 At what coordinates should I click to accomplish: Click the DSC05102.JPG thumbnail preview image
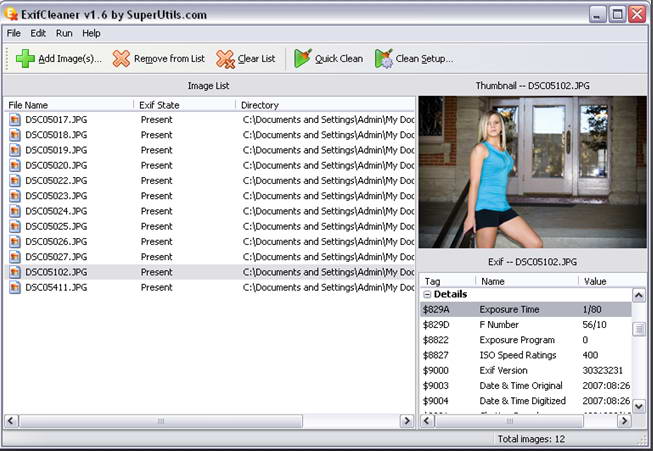pyautogui.click(x=533, y=172)
